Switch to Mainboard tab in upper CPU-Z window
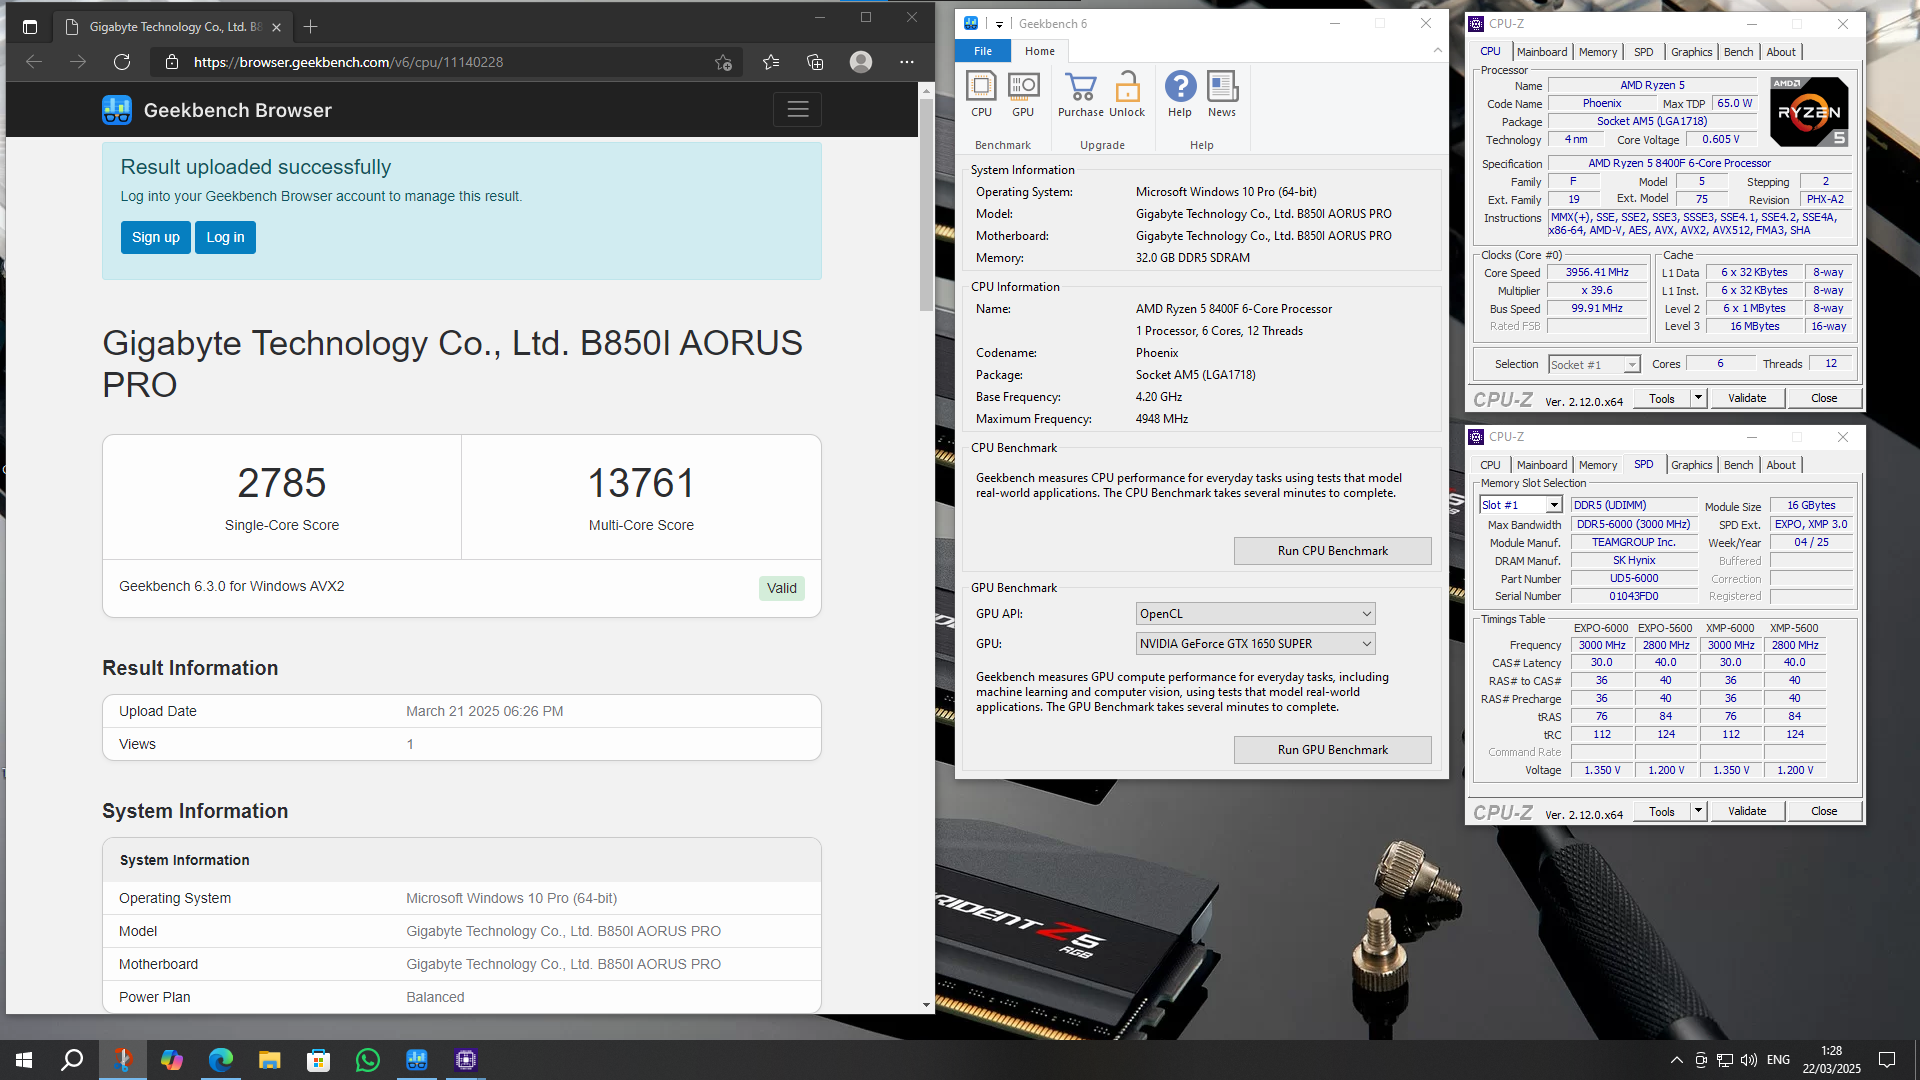Image resolution: width=1920 pixels, height=1080 pixels. click(x=1541, y=52)
